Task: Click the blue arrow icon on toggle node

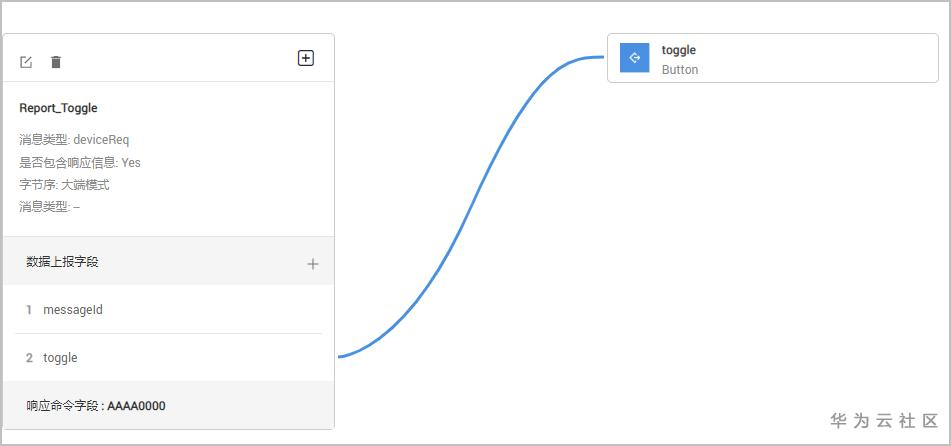Action: [x=634, y=58]
